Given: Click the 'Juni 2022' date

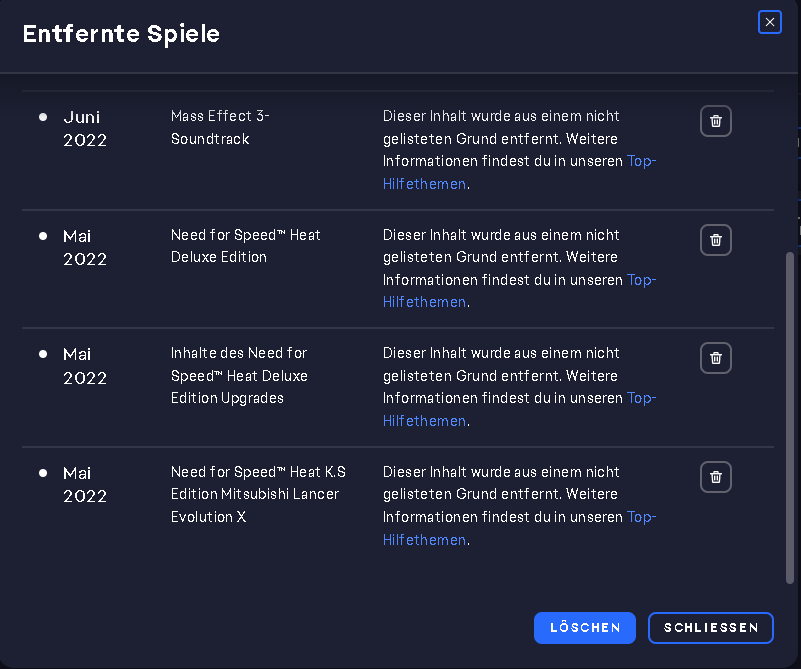Looking at the screenshot, I should click(85, 128).
